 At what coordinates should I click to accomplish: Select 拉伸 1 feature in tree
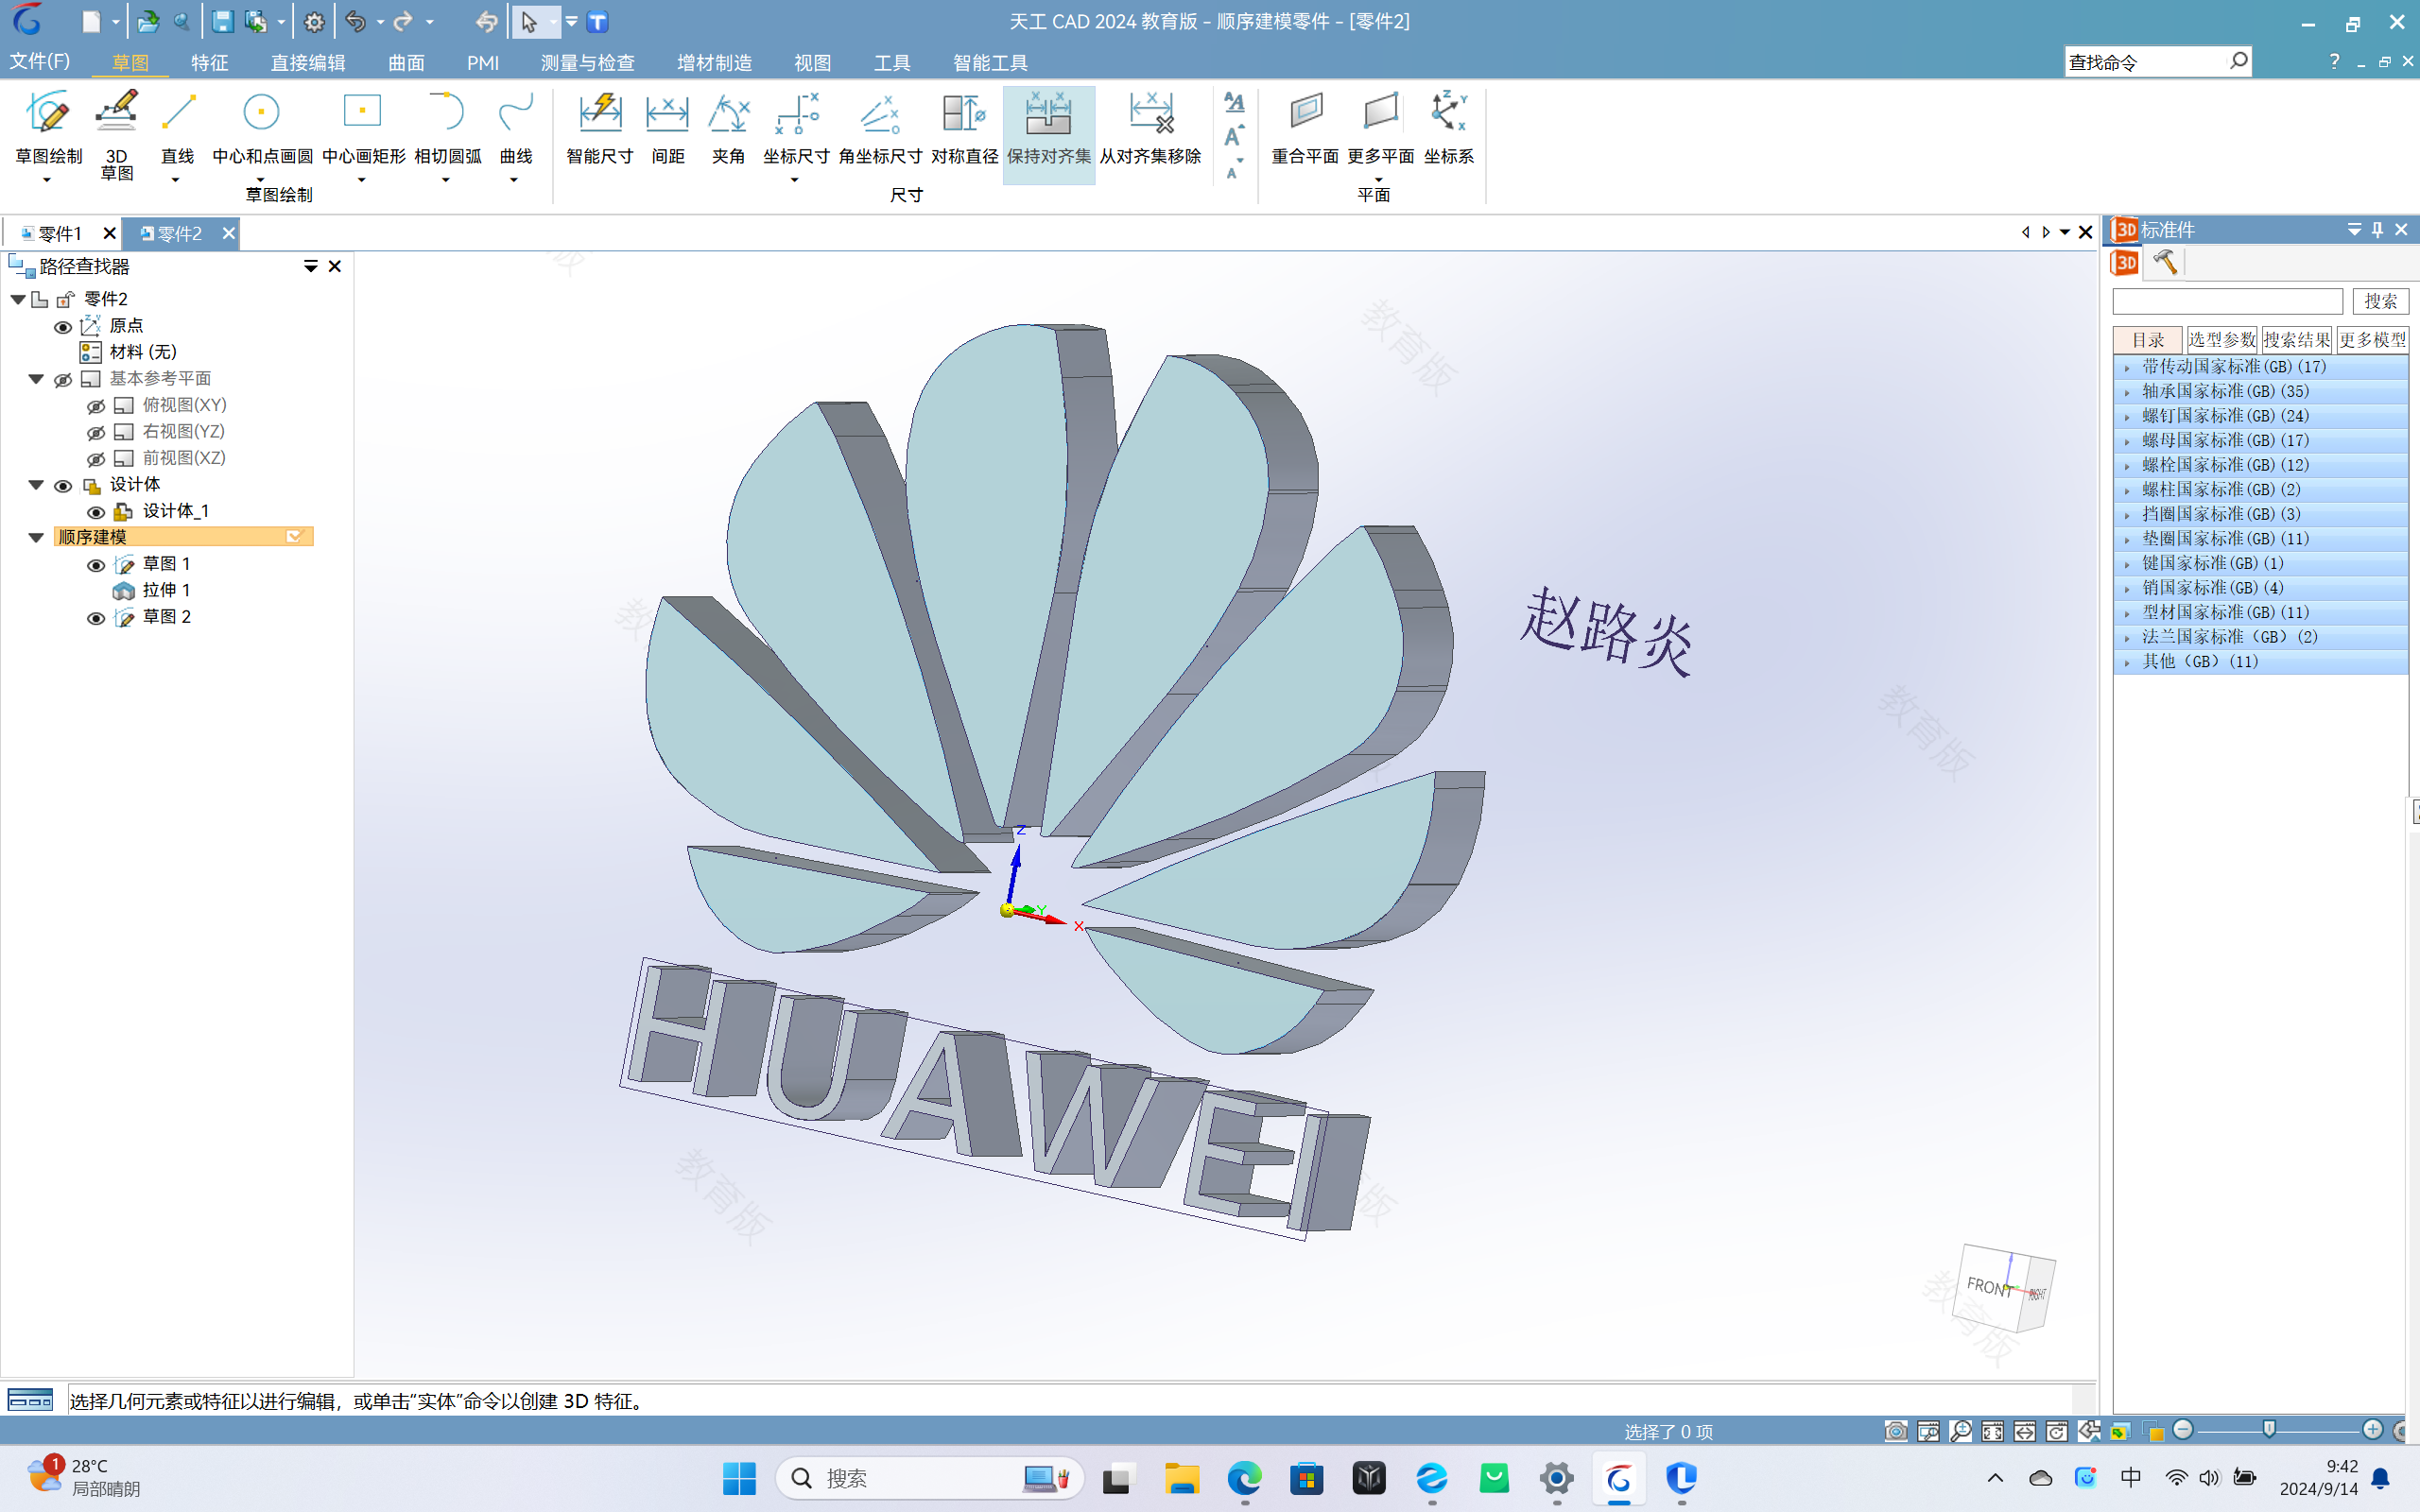coord(166,590)
